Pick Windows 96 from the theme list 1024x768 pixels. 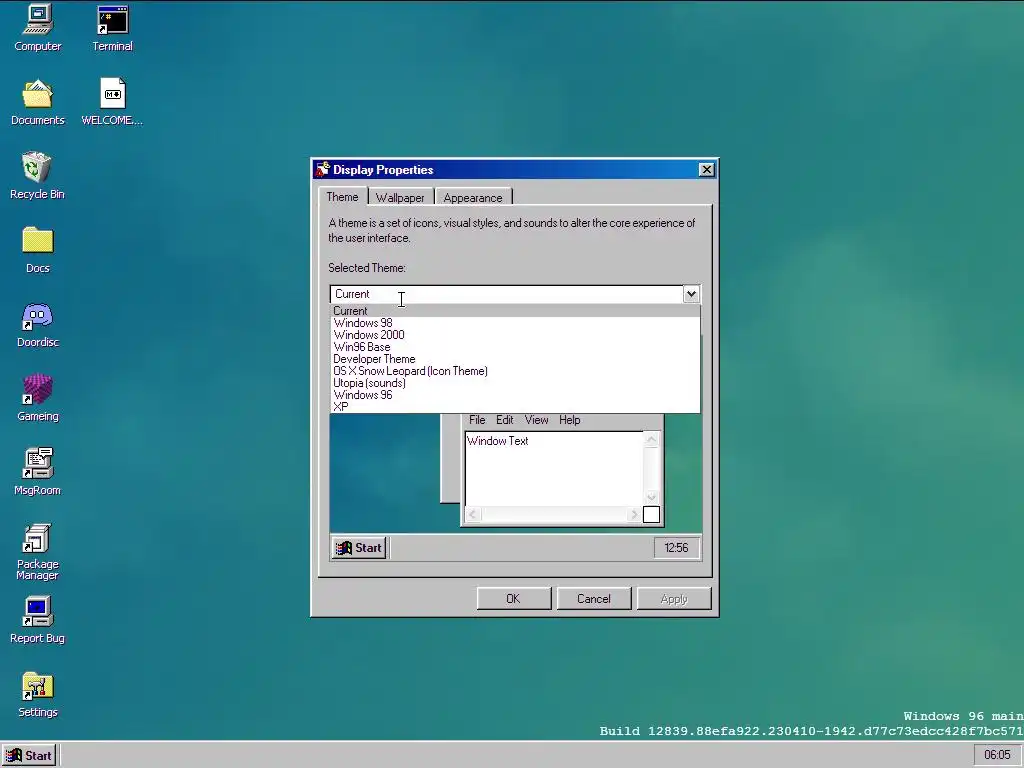point(515,395)
